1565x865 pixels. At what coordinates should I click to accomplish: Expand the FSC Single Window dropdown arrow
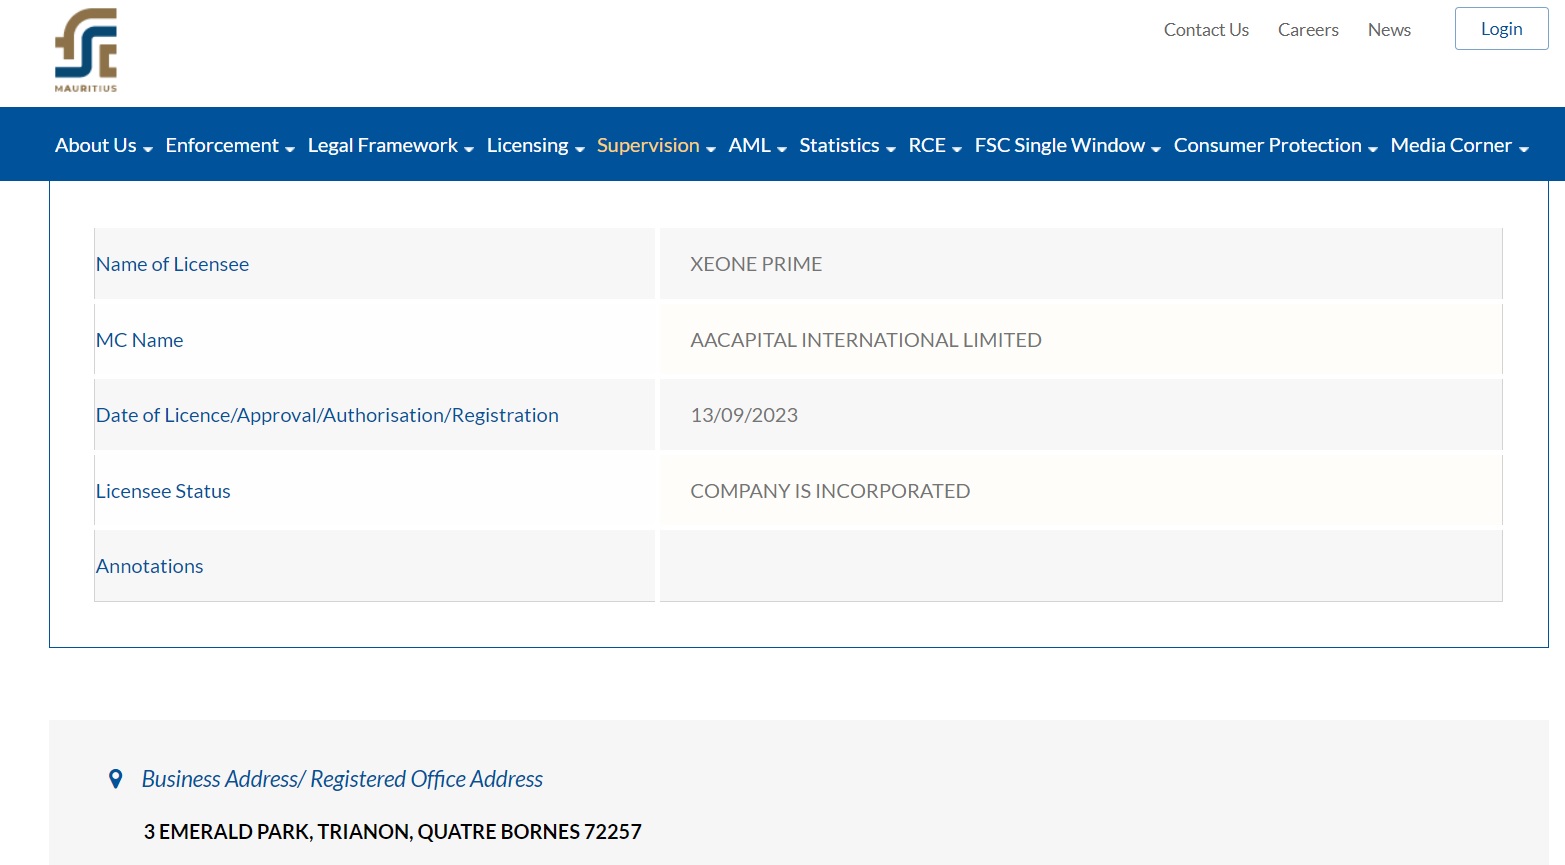tap(1156, 149)
